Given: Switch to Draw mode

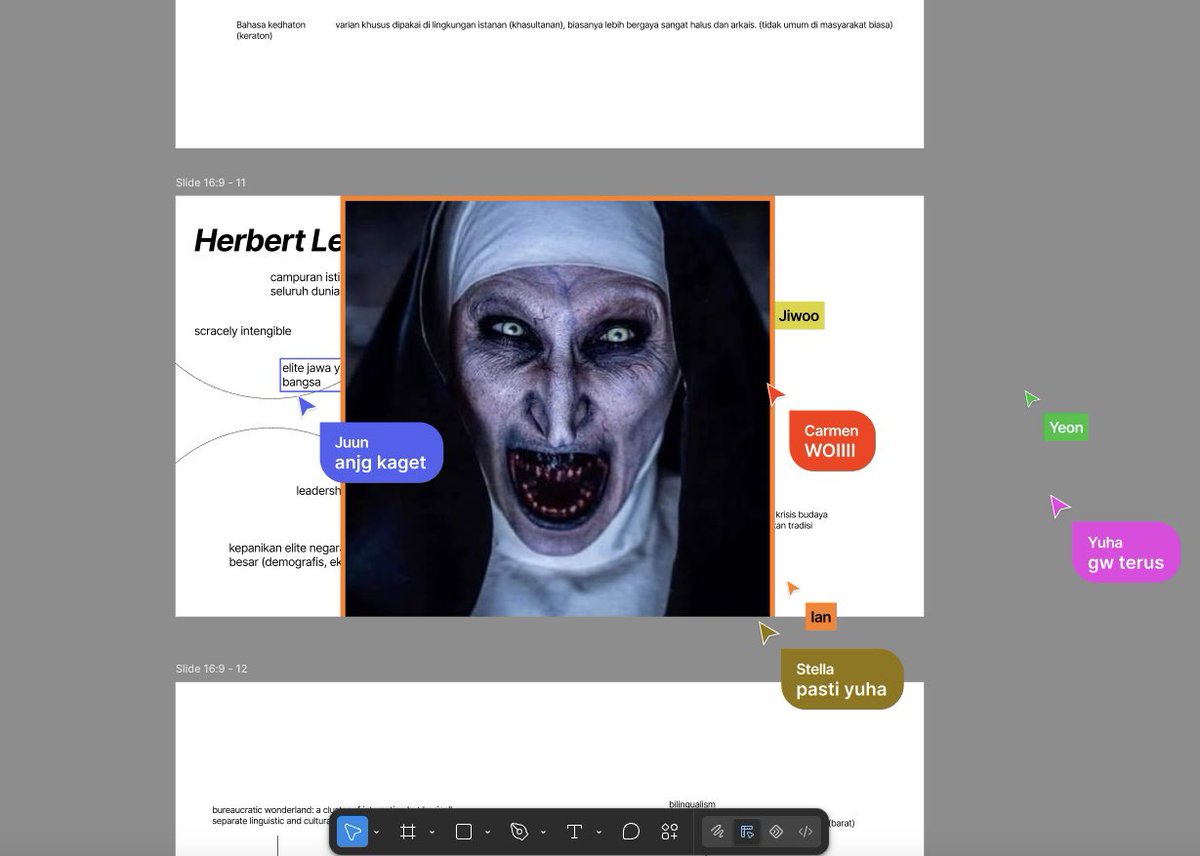Looking at the screenshot, I should point(717,832).
